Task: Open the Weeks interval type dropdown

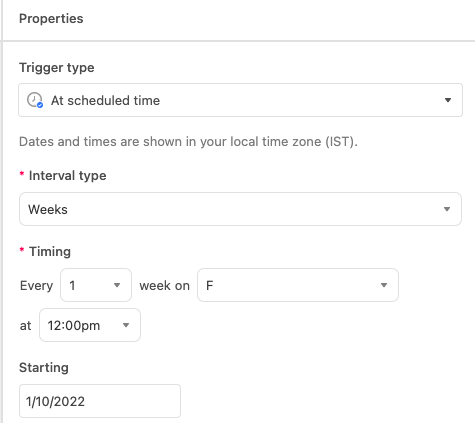Action: pos(240,209)
